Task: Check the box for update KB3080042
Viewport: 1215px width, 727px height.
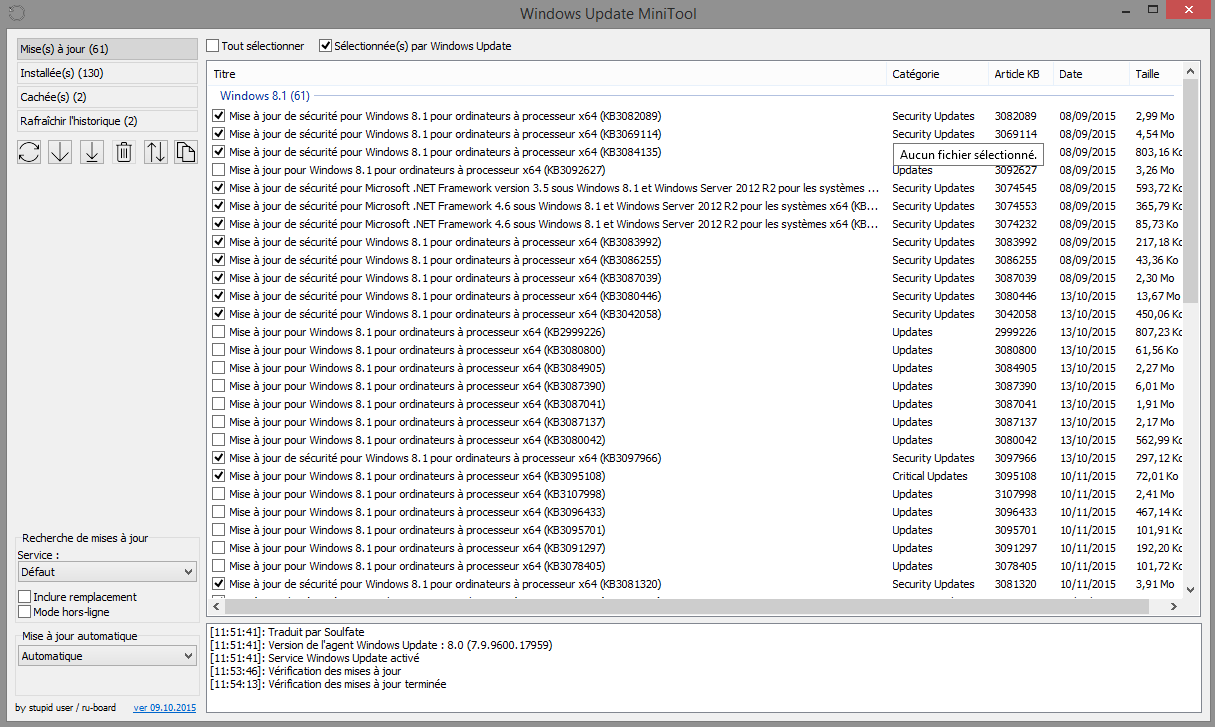Action: tap(219, 440)
